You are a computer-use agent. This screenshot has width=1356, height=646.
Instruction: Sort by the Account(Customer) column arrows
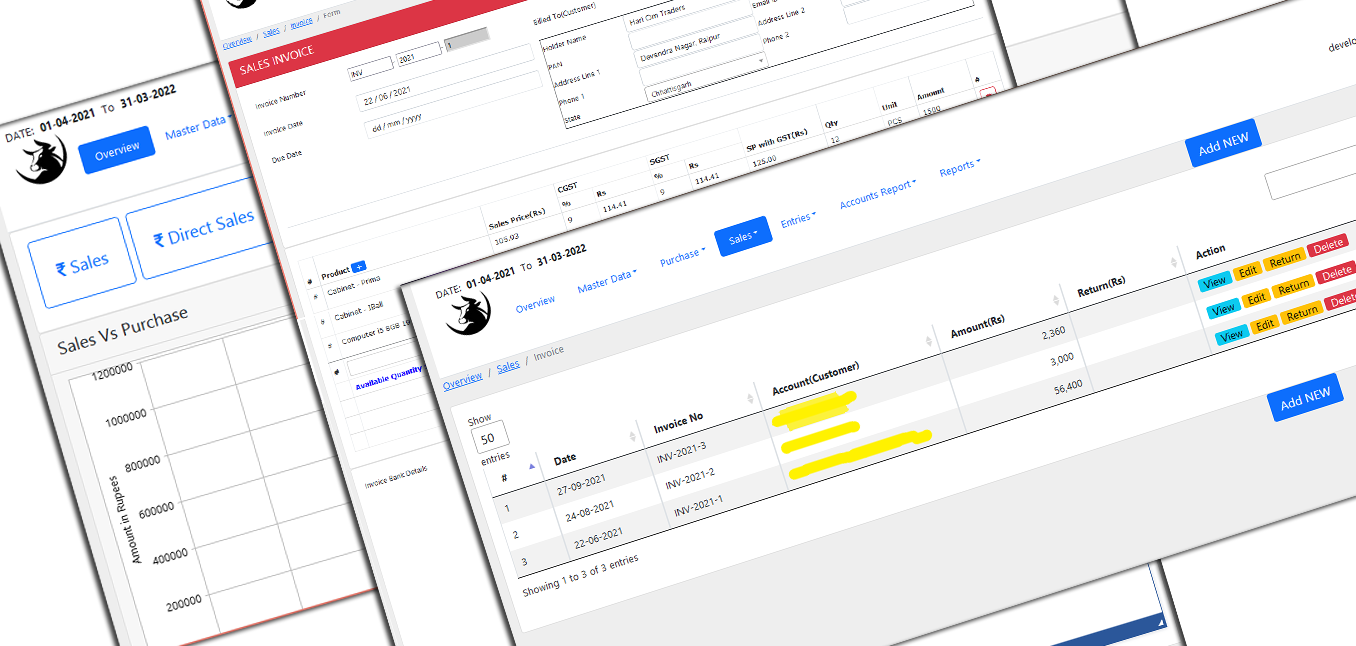(x=929, y=342)
